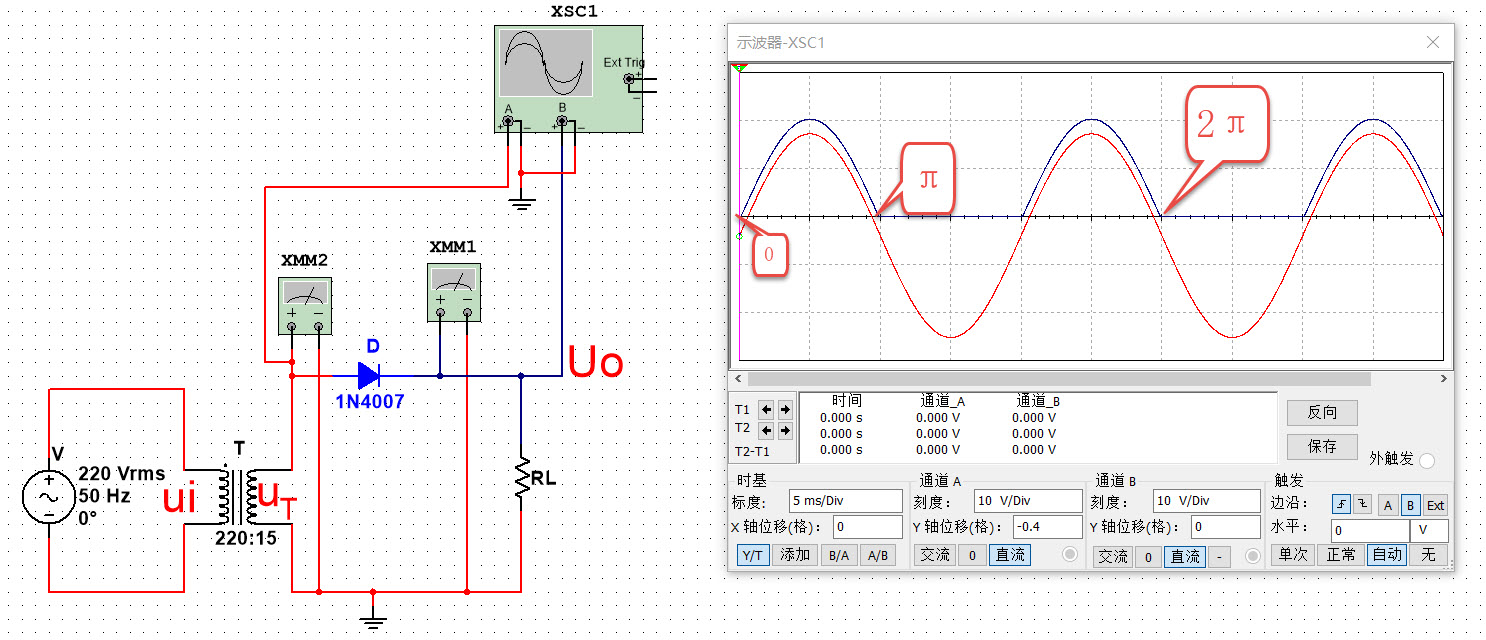
Task: Click the 保存 button
Action: [1322, 446]
